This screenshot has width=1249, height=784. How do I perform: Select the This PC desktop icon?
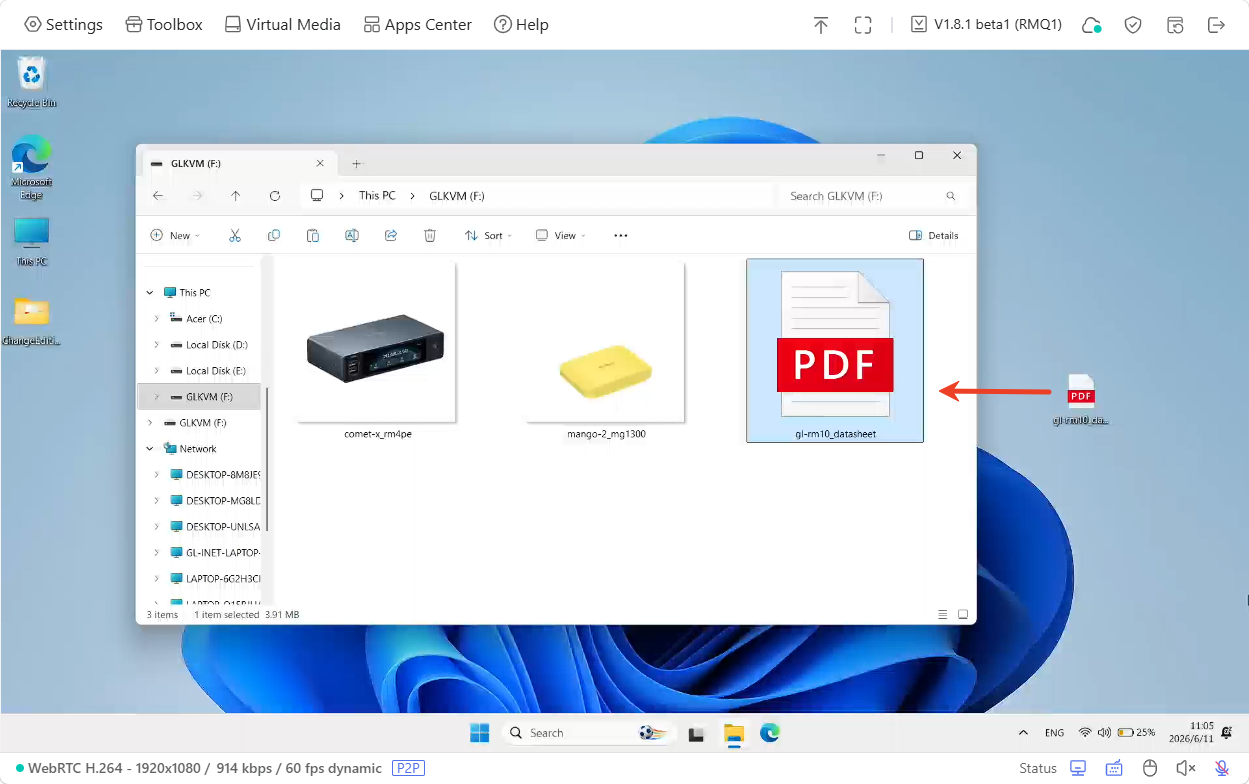point(32,243)
